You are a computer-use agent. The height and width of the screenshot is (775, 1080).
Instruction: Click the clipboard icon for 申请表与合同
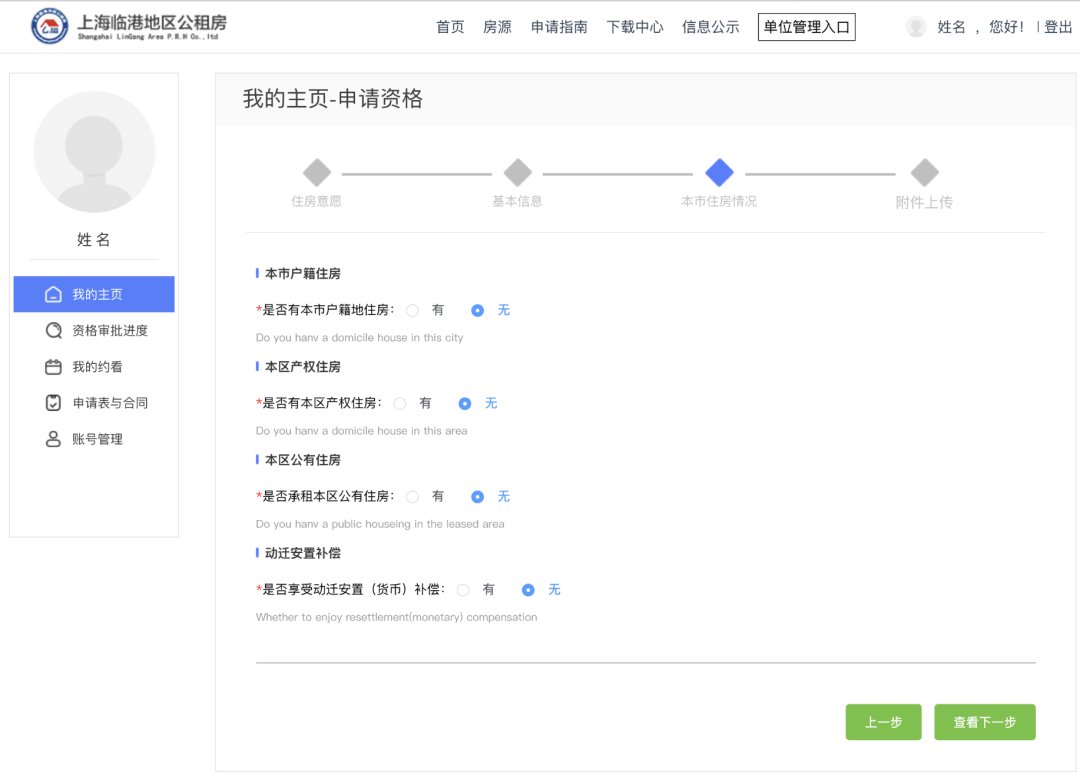coord(54,403)
